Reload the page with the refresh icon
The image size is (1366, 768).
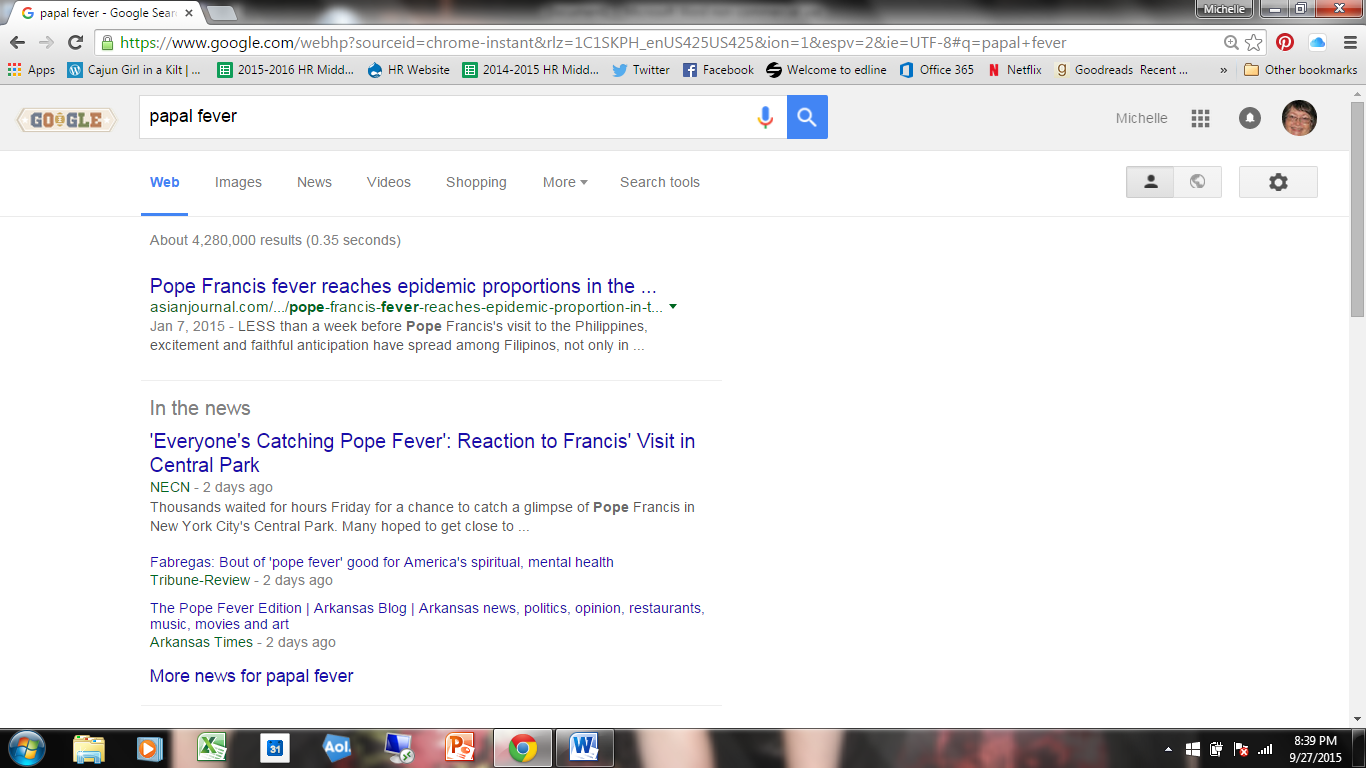pos(75,42)
